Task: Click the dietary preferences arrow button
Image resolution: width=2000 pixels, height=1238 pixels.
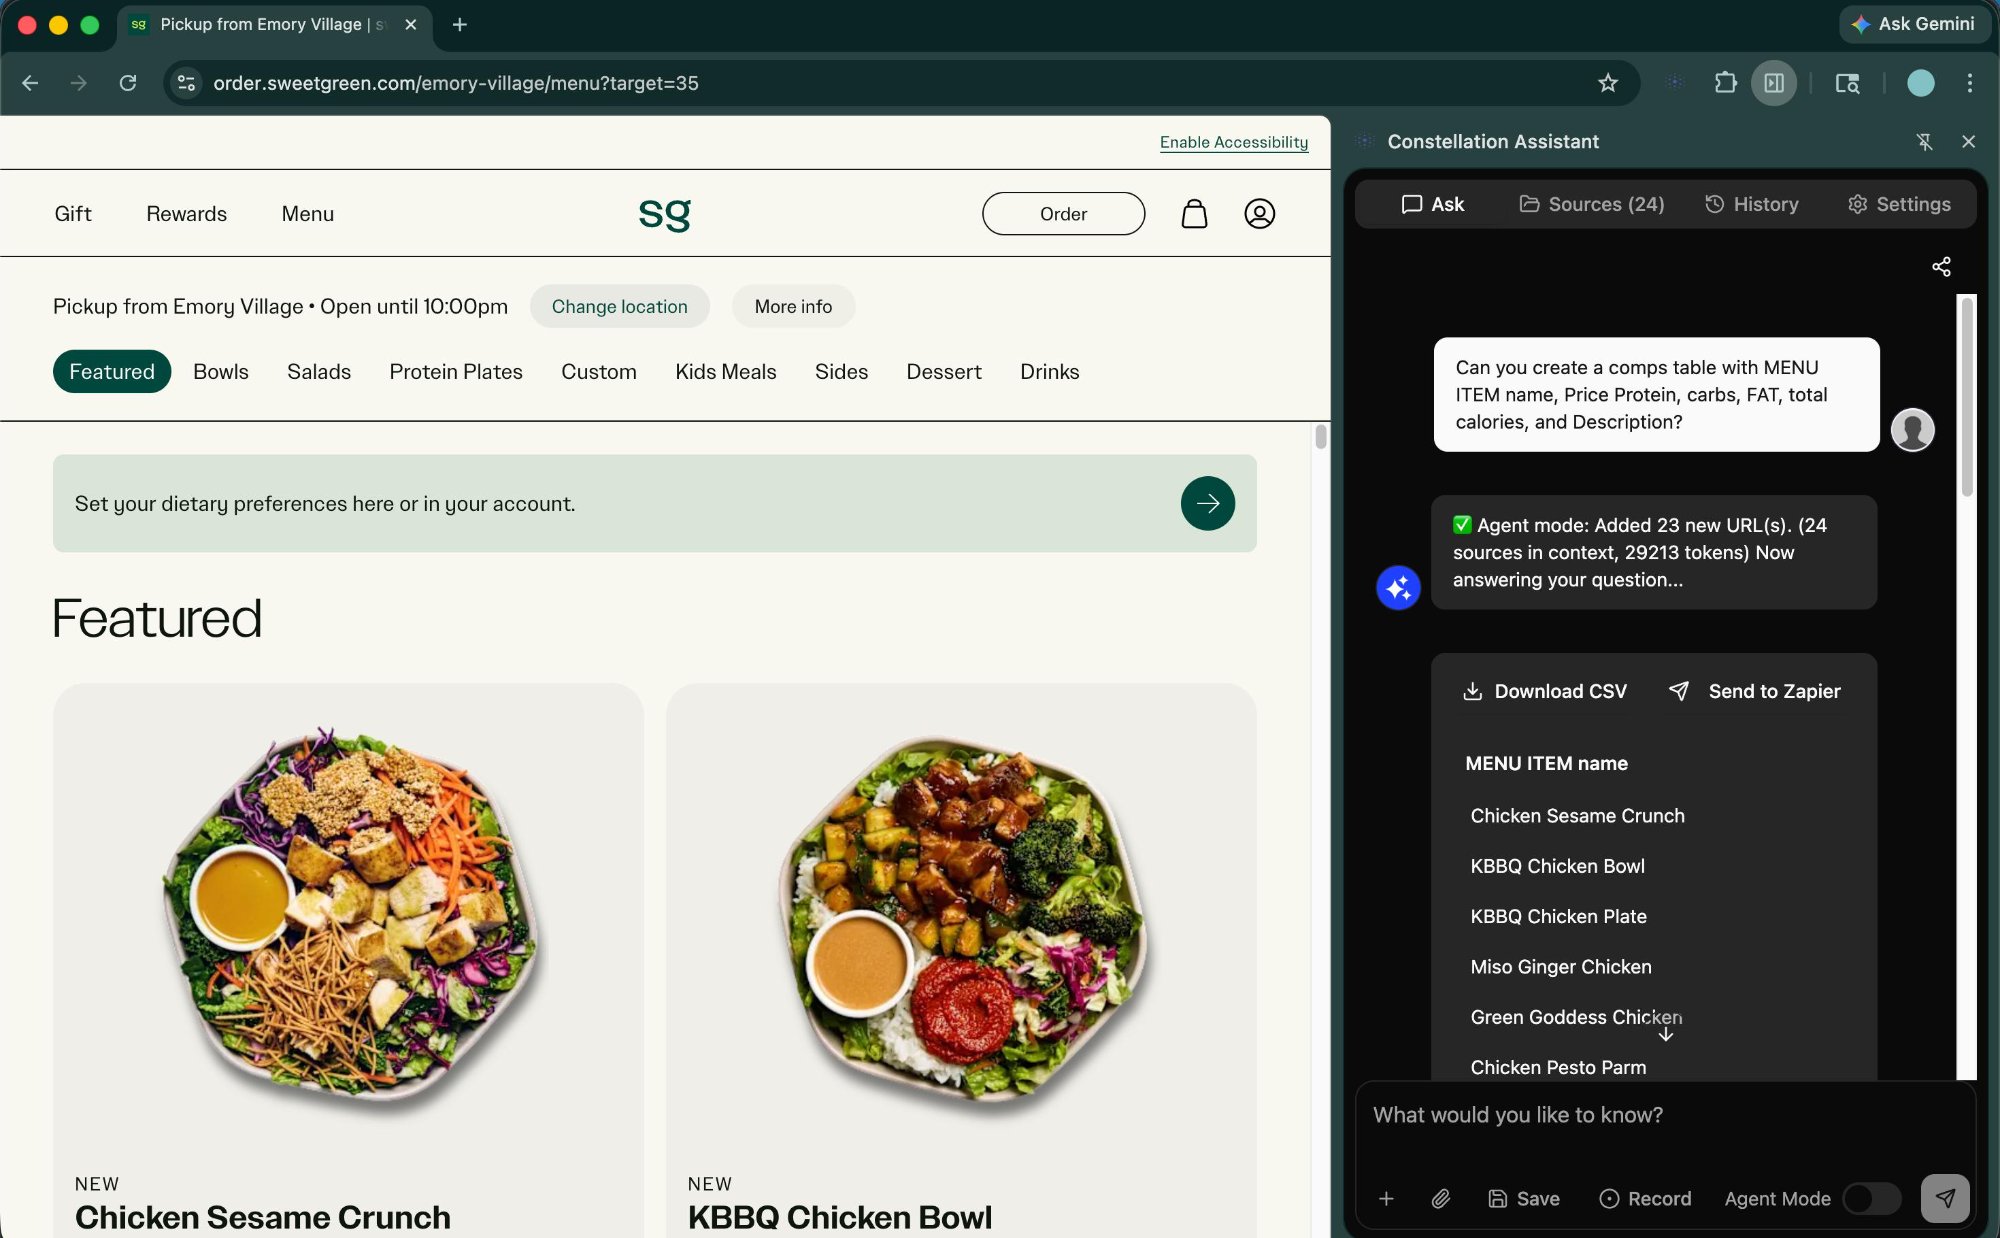Action: [1207, 503]
